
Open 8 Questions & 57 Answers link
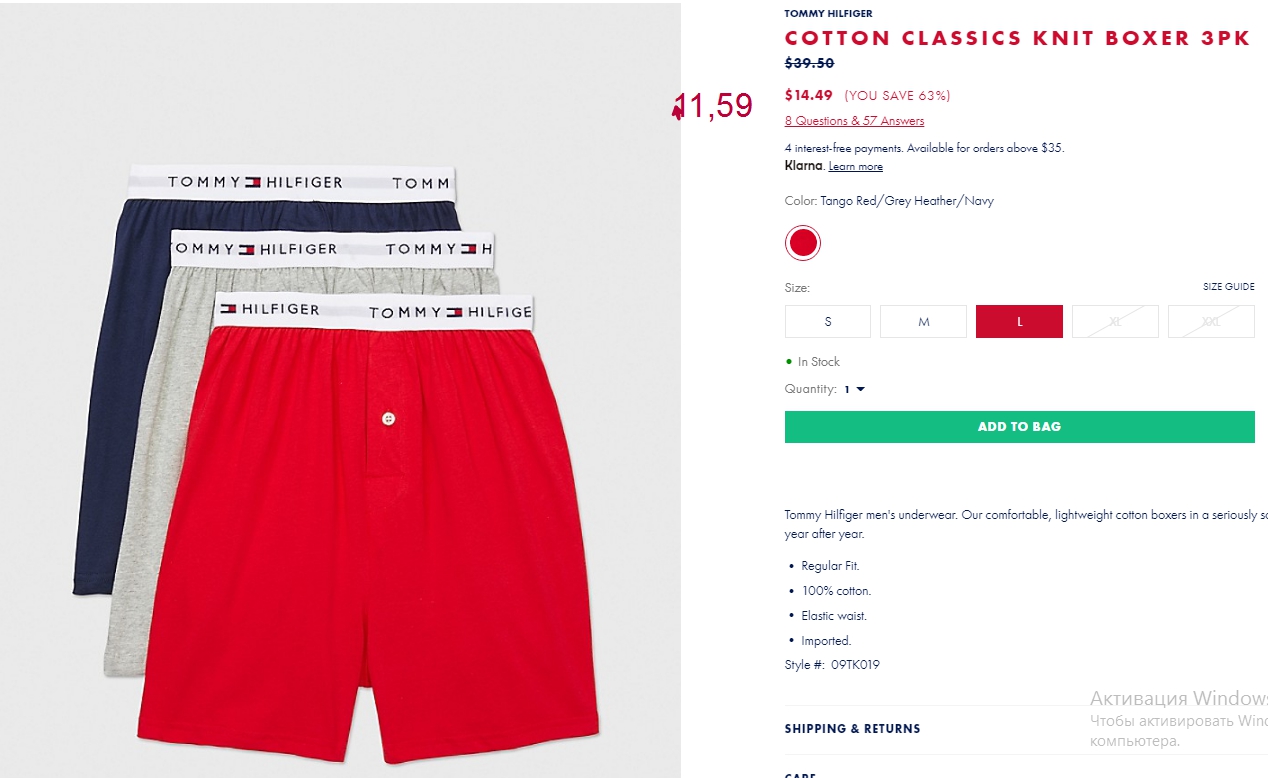click(854, 121)
